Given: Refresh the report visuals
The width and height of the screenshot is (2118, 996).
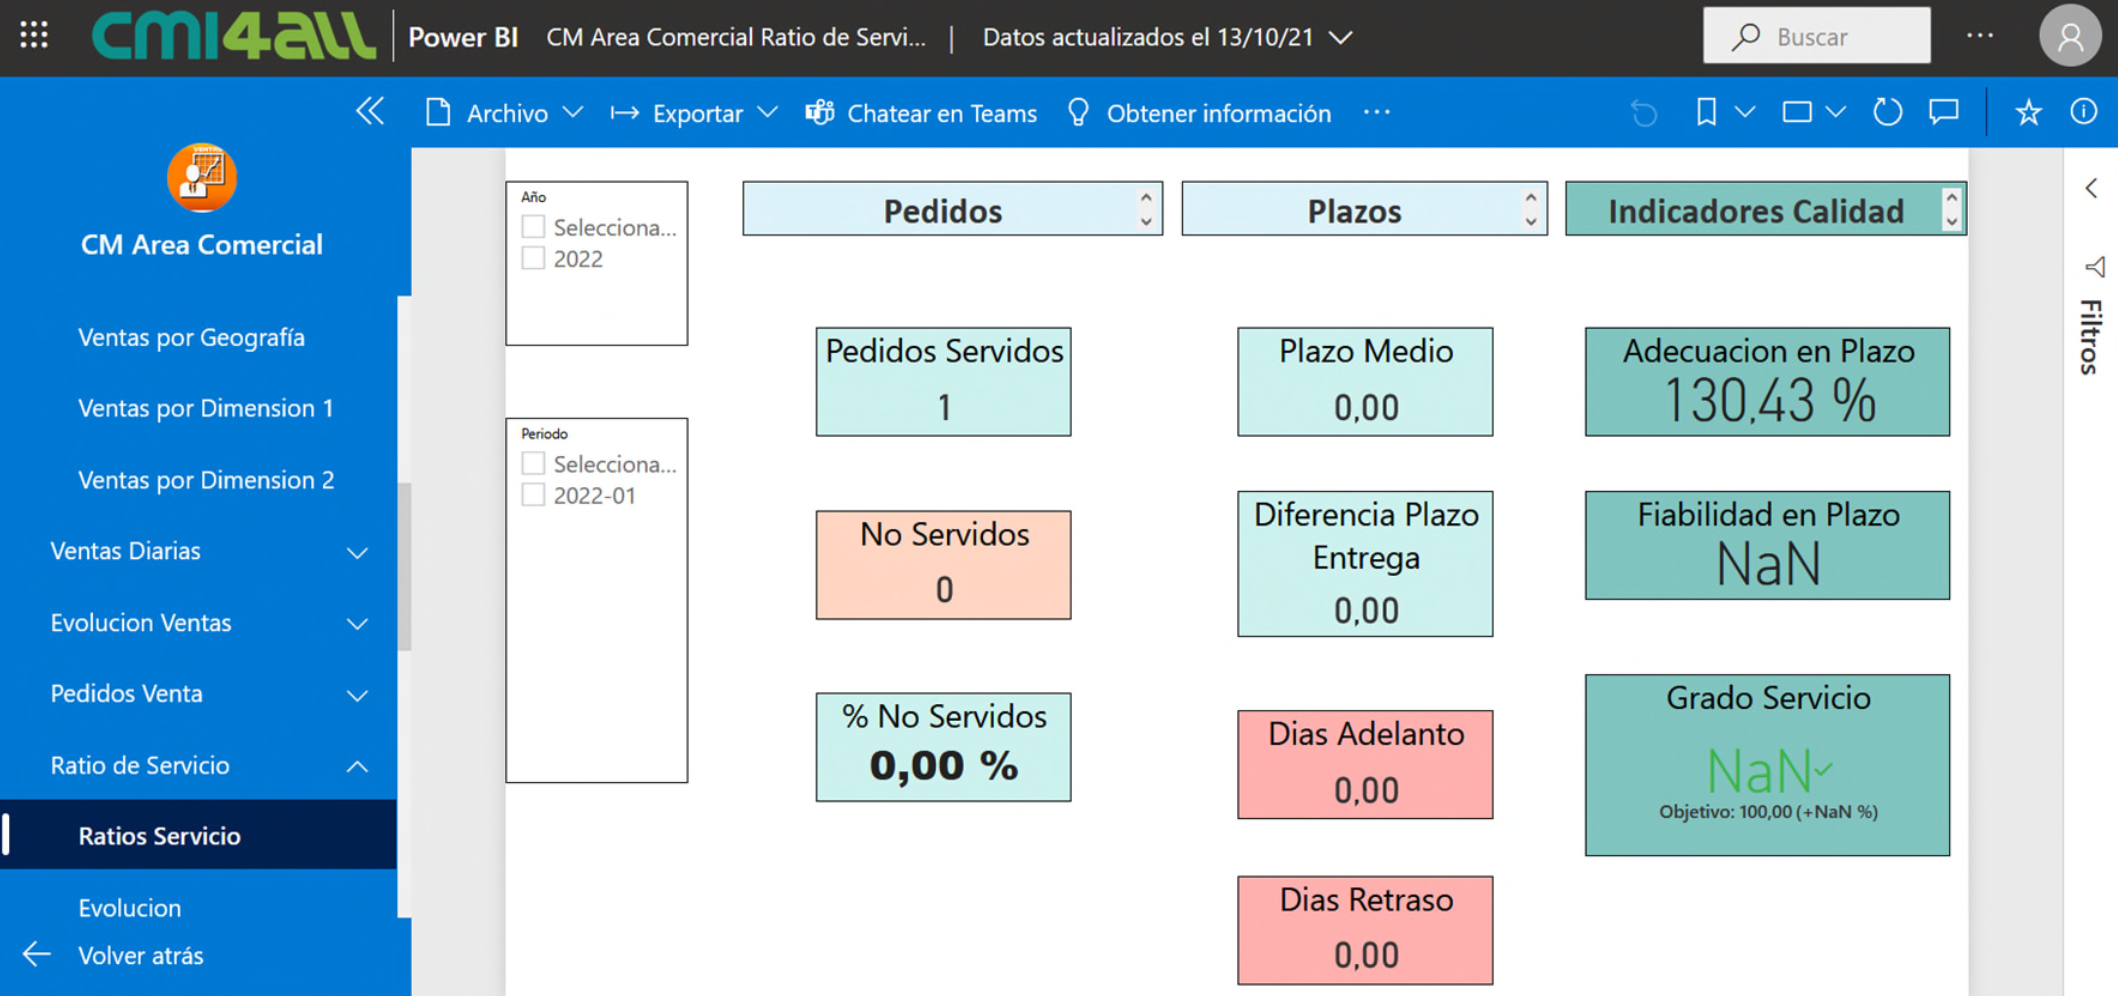Looking at the screenshot, I should [x=1887, y=112].
